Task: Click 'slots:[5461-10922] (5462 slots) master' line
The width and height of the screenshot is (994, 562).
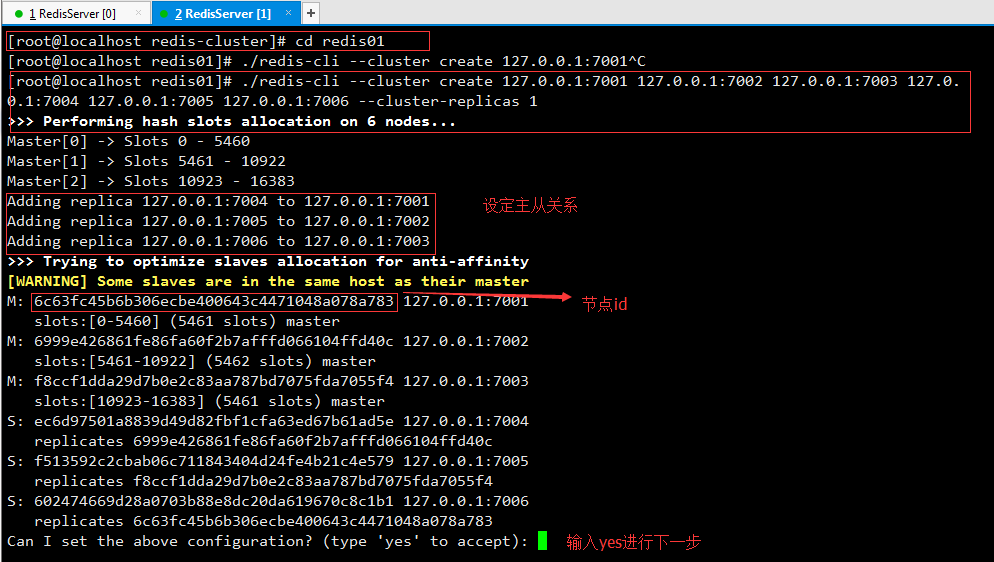Action: tap(205, 361)
